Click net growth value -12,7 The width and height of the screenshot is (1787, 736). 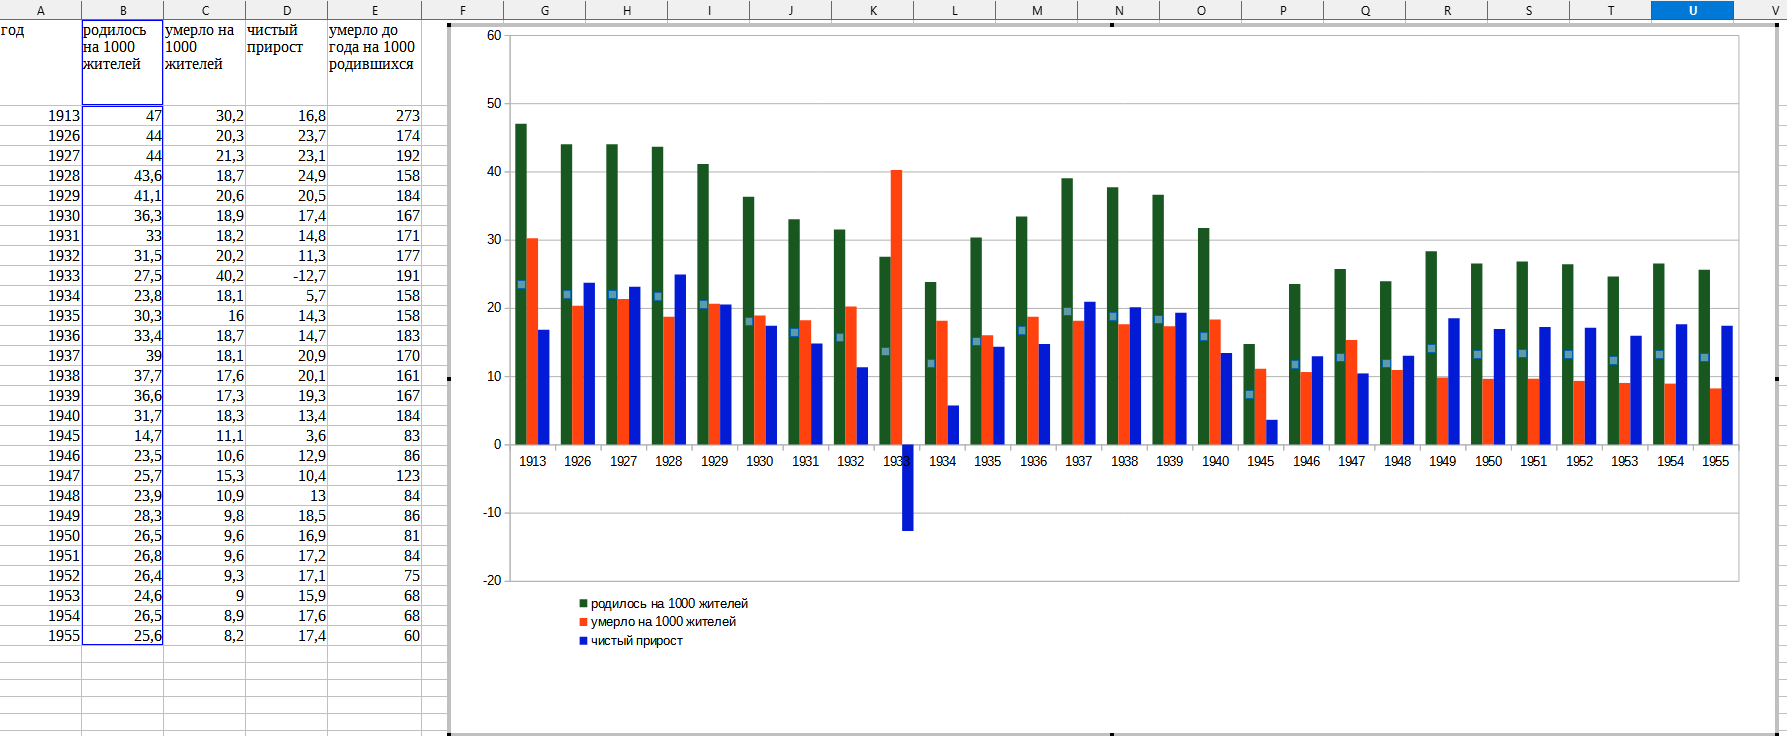click(x=287, y=276)
